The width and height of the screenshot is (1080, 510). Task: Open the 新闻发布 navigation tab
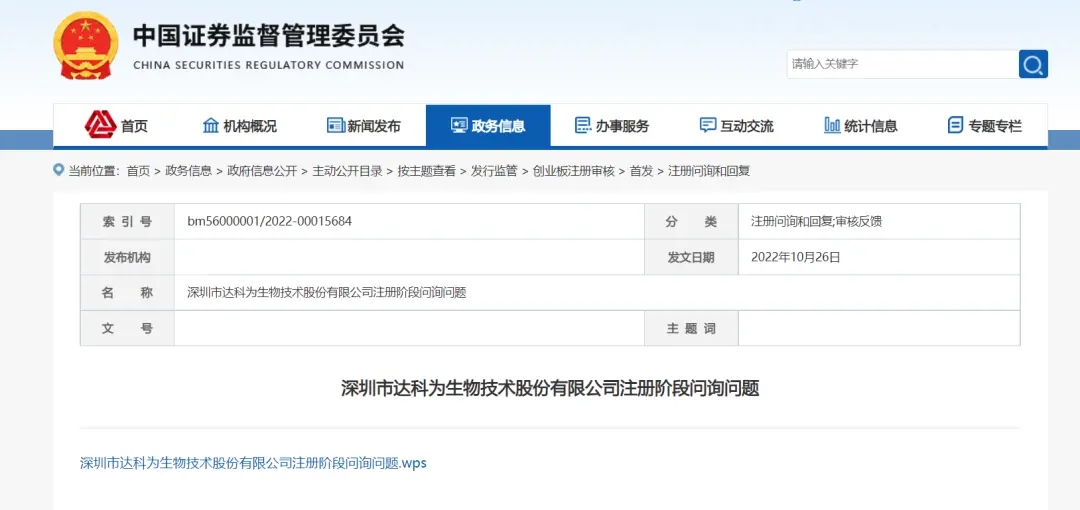[364, 125]
